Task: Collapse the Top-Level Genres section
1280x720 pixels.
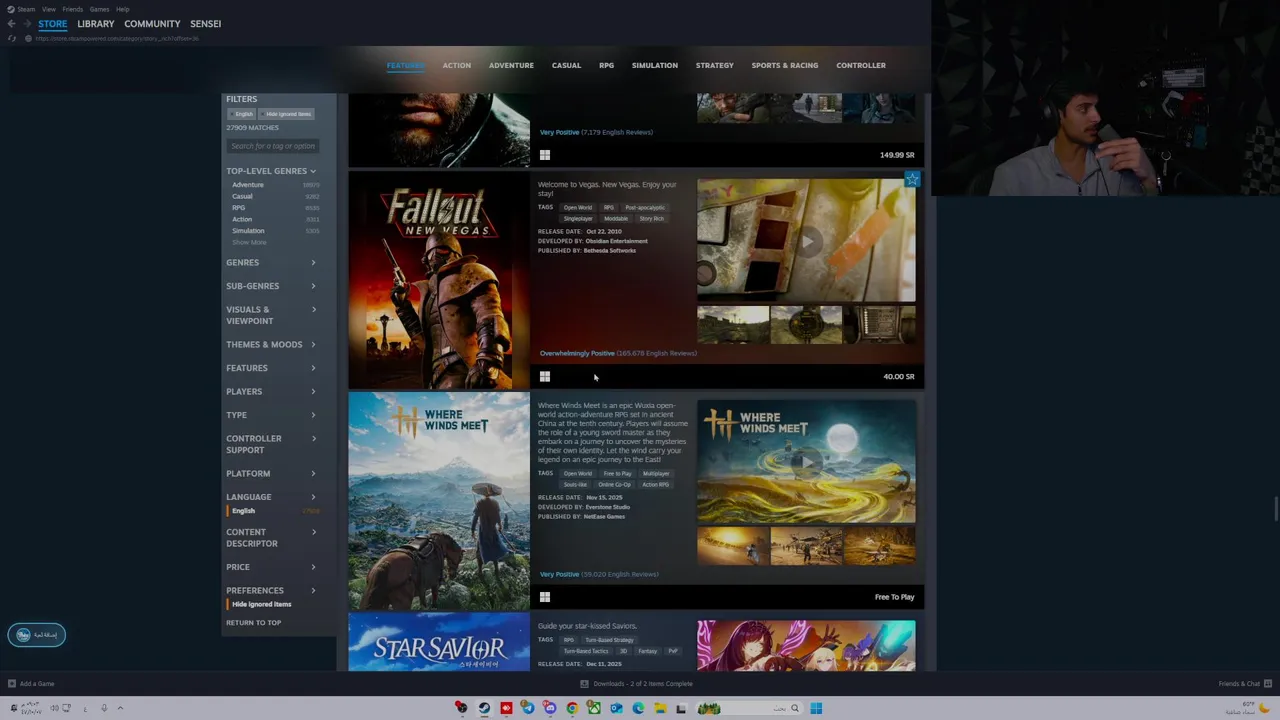Action: pos(270,171)
